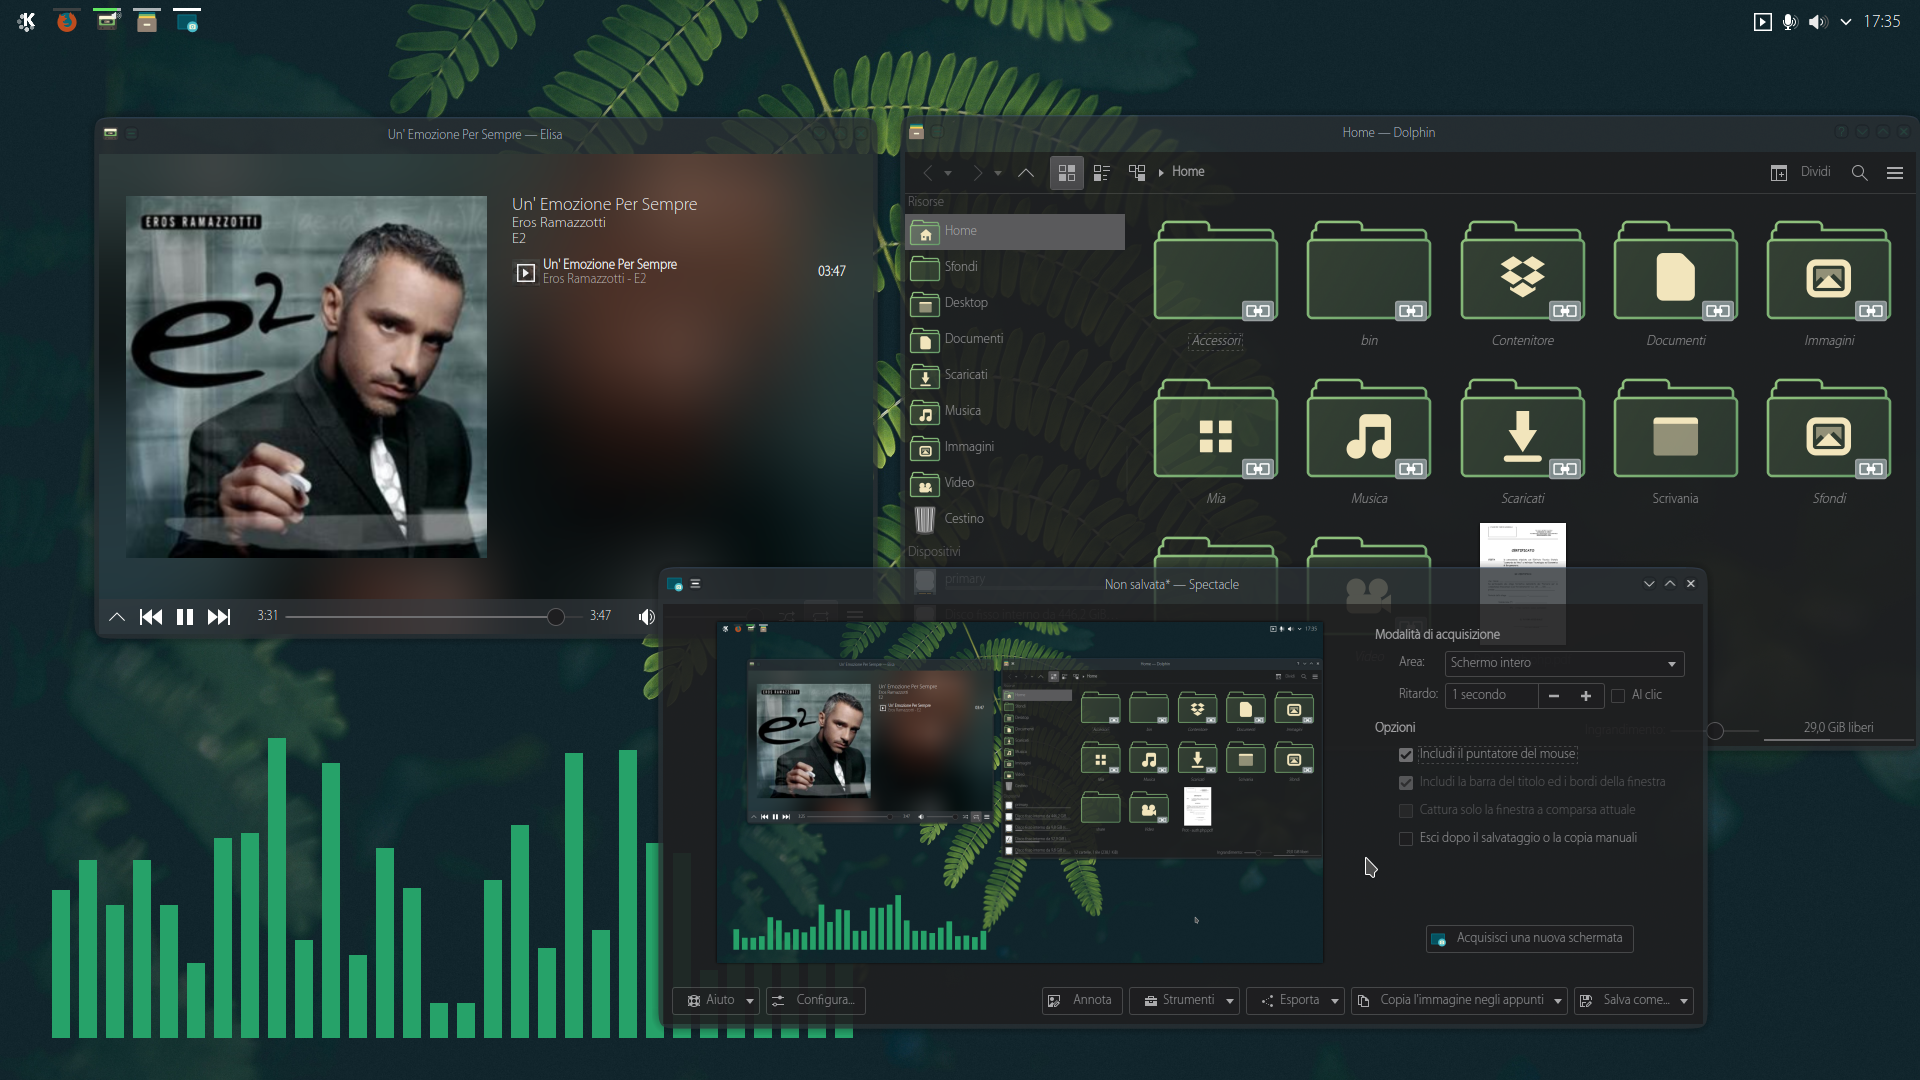Decrease the Ritardo delay with minus
1920x1080 pixels.
[1554, 696]
